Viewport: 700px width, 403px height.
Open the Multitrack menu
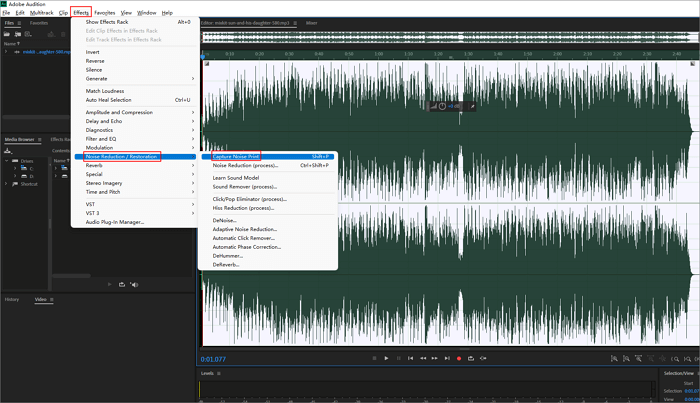tap(42, 12)
